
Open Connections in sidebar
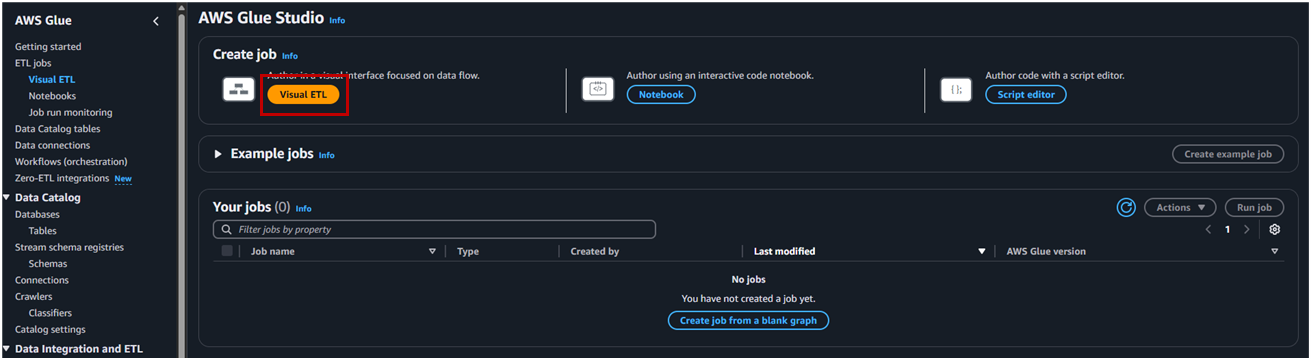[42, 280]
